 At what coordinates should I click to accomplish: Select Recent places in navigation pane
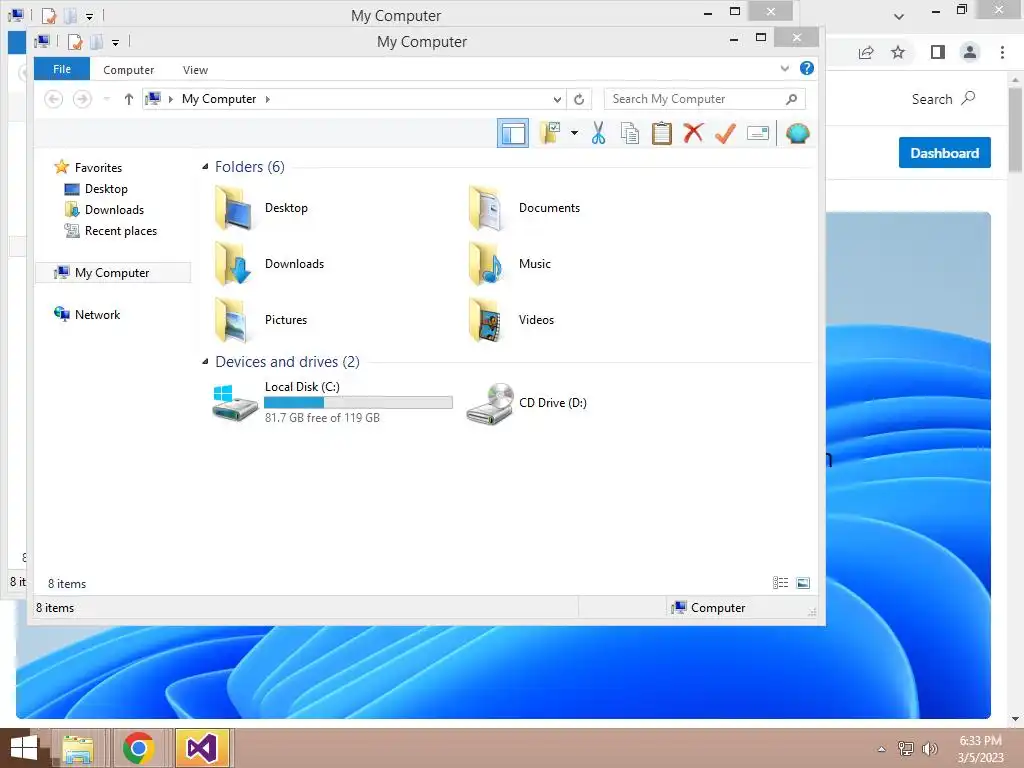pos(121,231)
